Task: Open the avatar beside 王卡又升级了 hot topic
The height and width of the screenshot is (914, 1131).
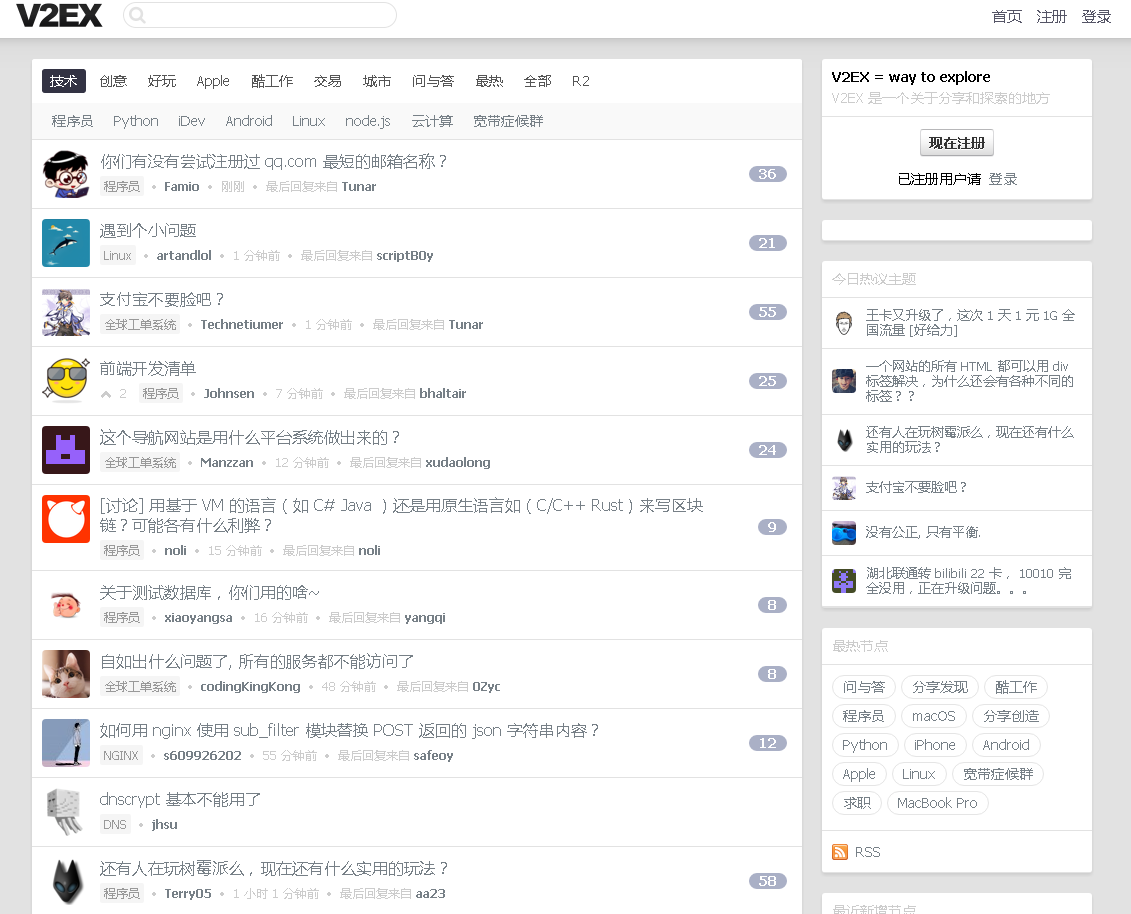Action: 843,322
